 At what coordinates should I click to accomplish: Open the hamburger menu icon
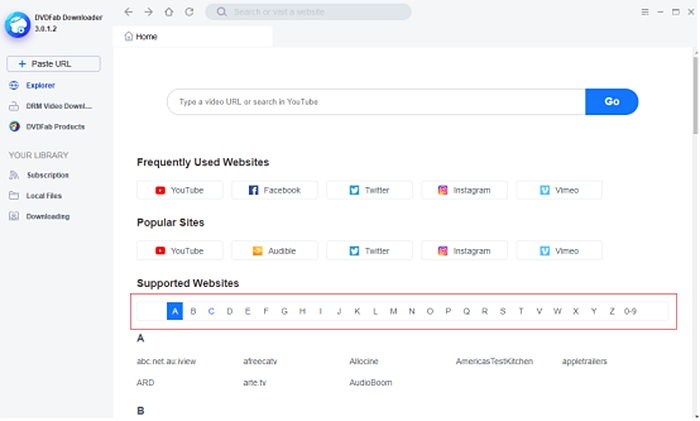(645, 12)
